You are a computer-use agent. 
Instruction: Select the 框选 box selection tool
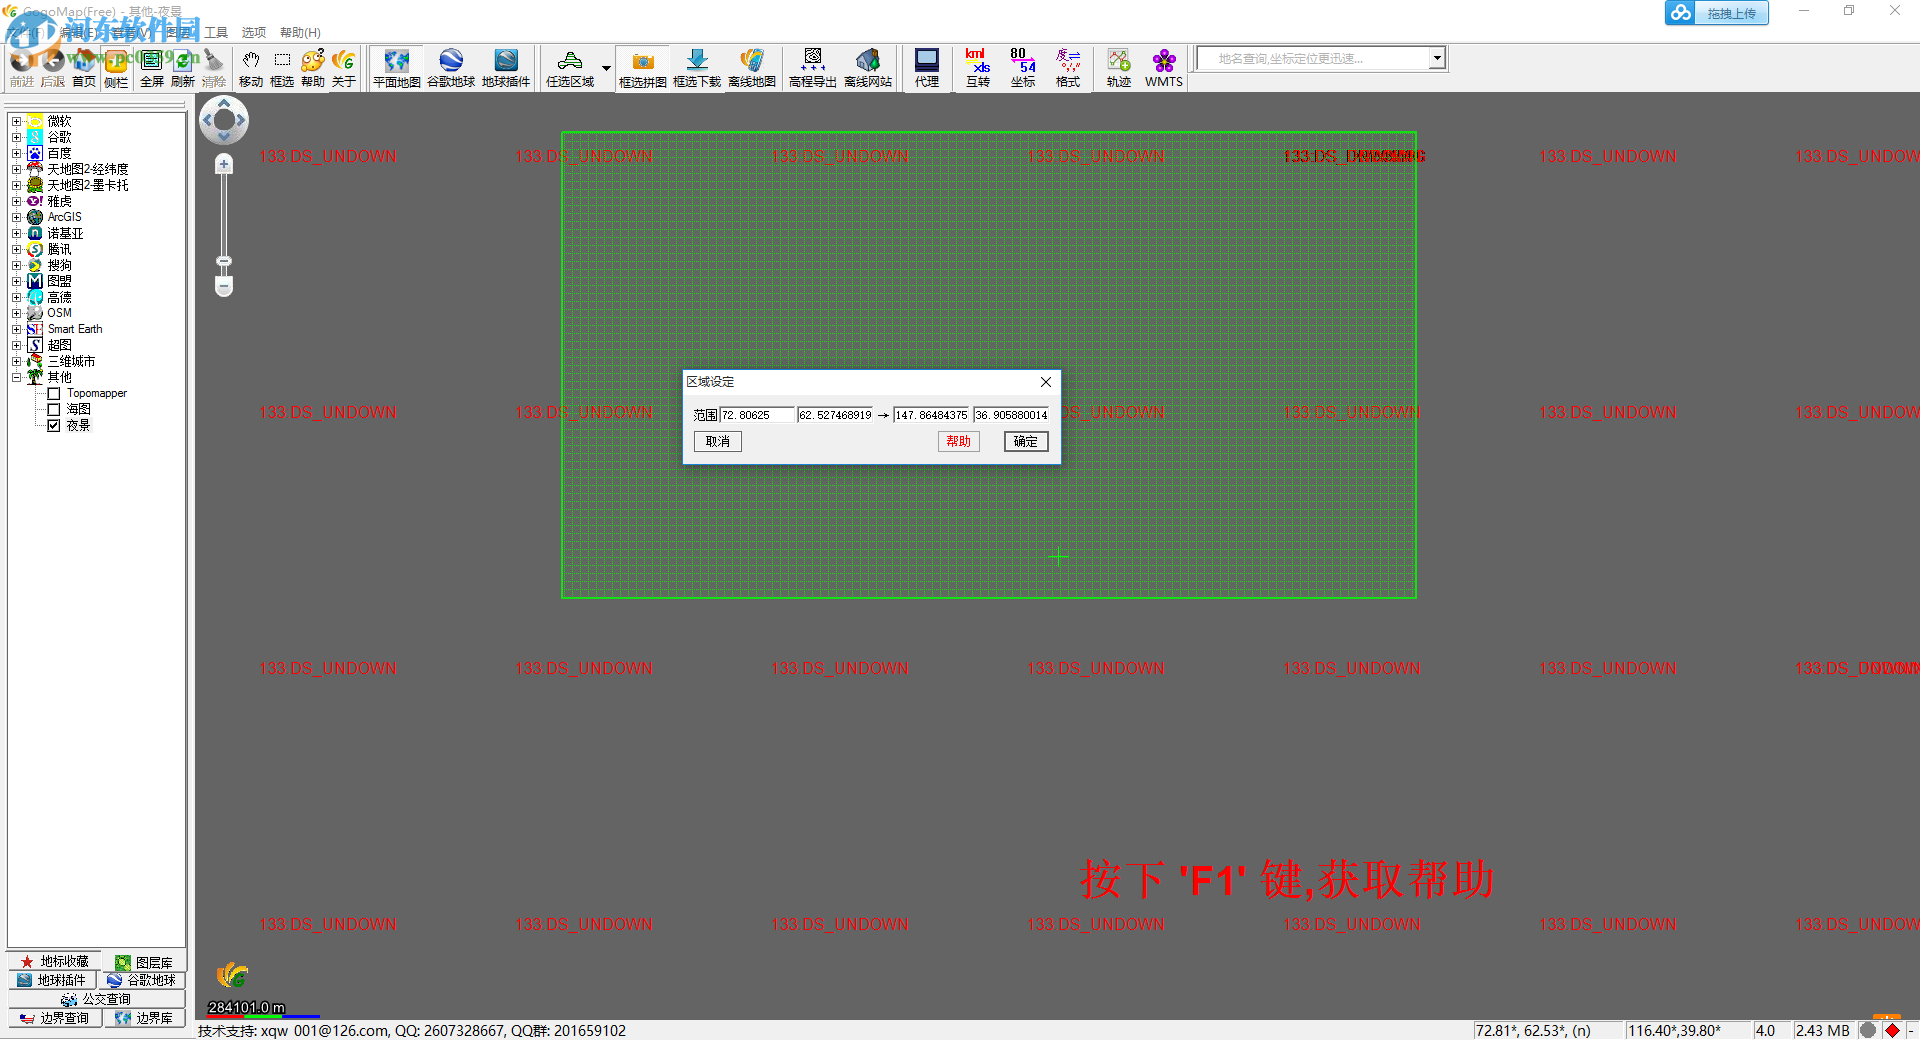point(282,68)
